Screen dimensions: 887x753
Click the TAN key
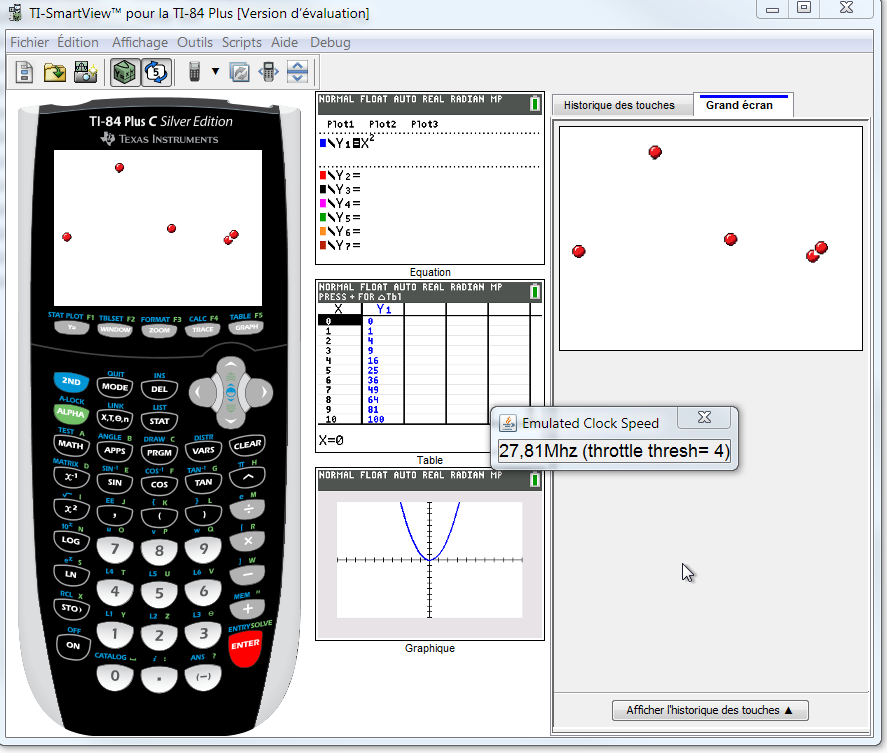203,483
